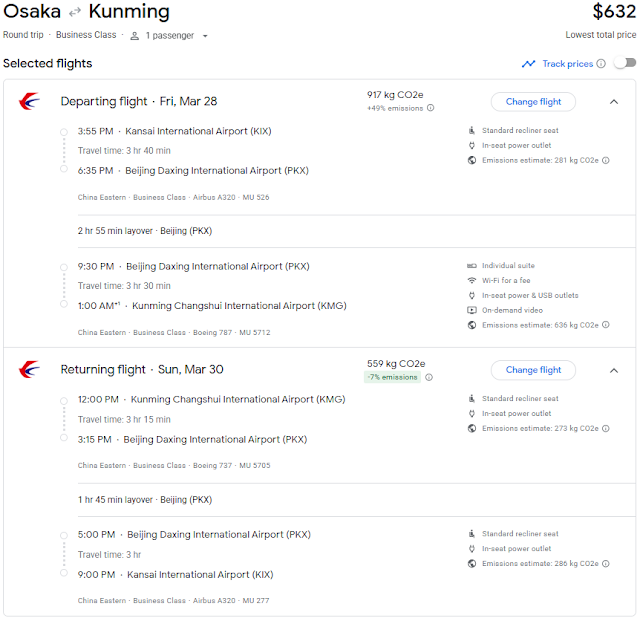Click info icon beside +49% emissions
Viewport: 640px width, 618px height.
pos(430,108)
